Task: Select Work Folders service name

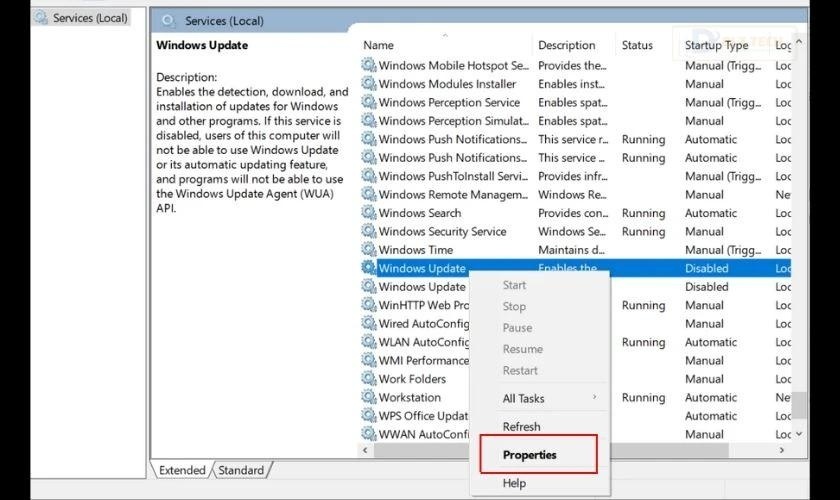Action: [x=412, y=379]
